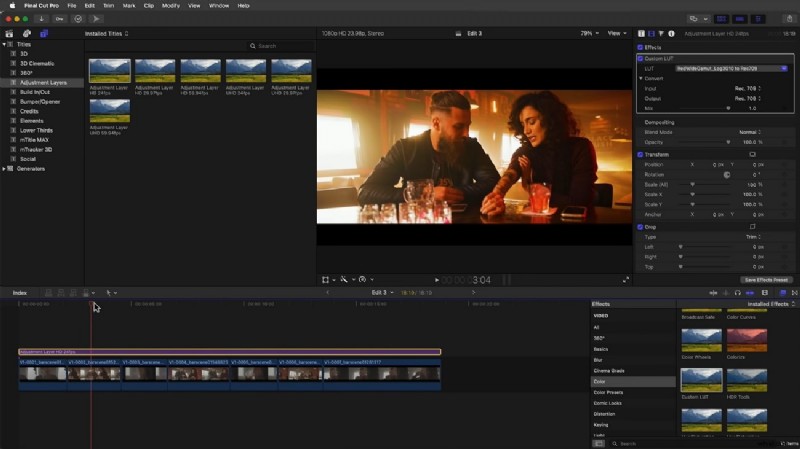Toggle the Effects browser icon

tap(783, 293)
